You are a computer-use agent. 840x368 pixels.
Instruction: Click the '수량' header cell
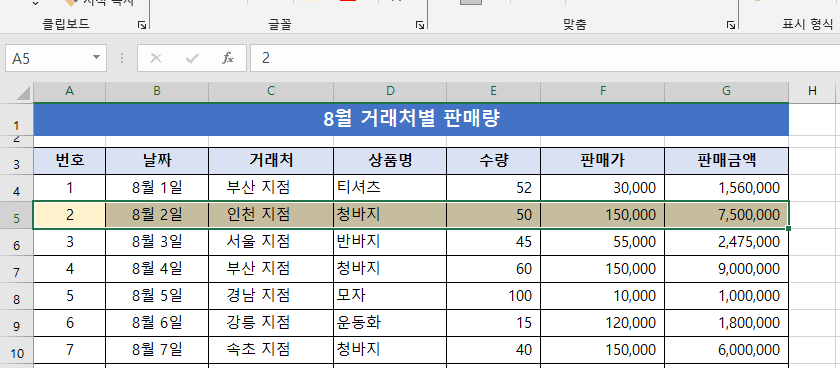click(493, 160)
